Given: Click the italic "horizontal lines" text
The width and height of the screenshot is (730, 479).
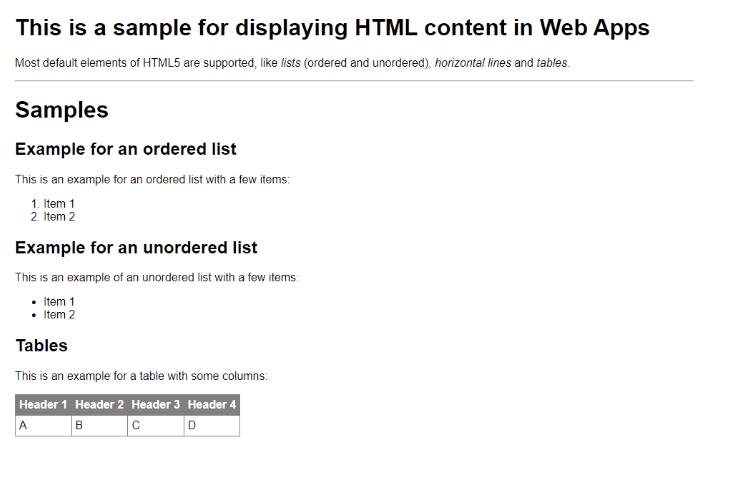Looking at the screenshot, I should pyautogui.click(x=473, y=63).
